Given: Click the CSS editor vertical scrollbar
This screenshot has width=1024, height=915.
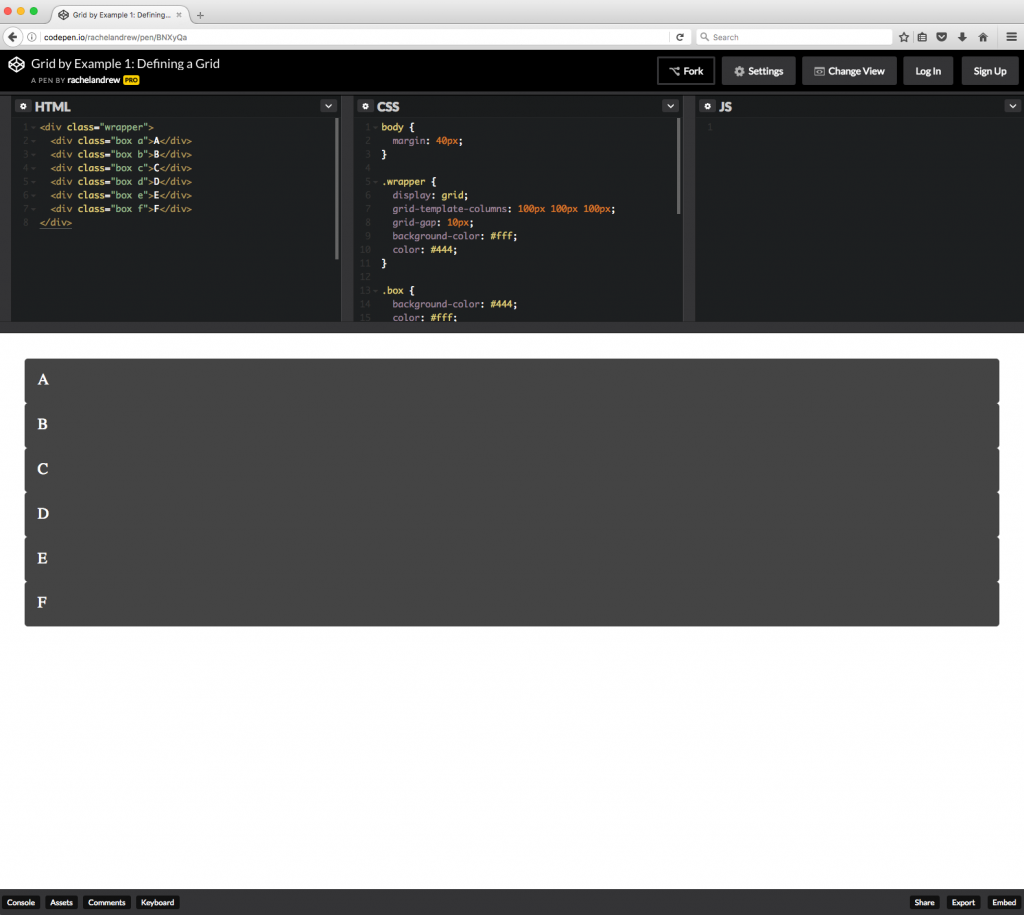Looking at the screenshot, I should click(x=679, y=165).
